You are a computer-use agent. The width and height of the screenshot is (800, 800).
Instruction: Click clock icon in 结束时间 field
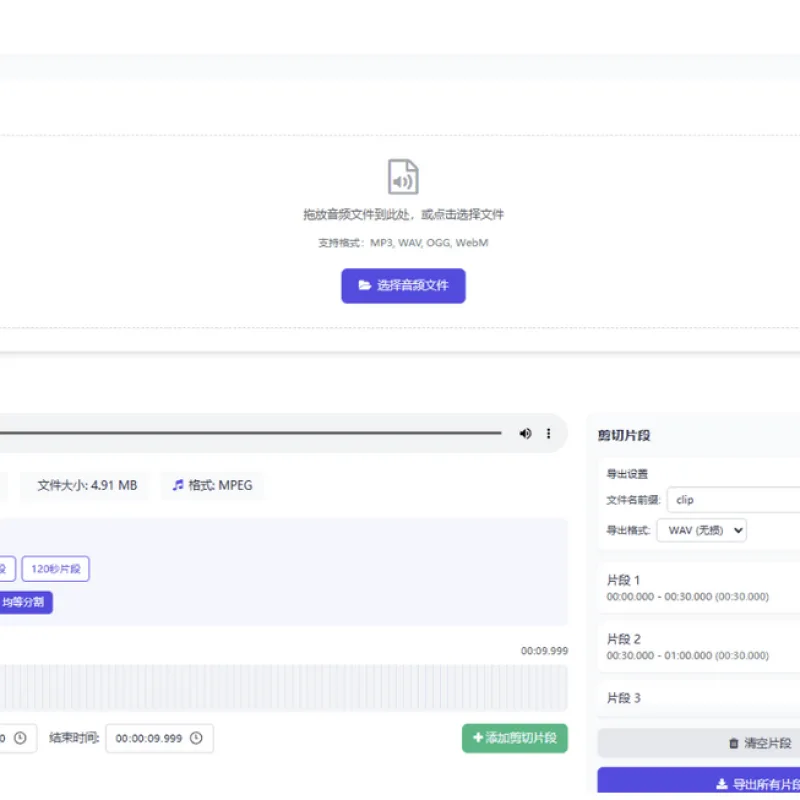196,738
